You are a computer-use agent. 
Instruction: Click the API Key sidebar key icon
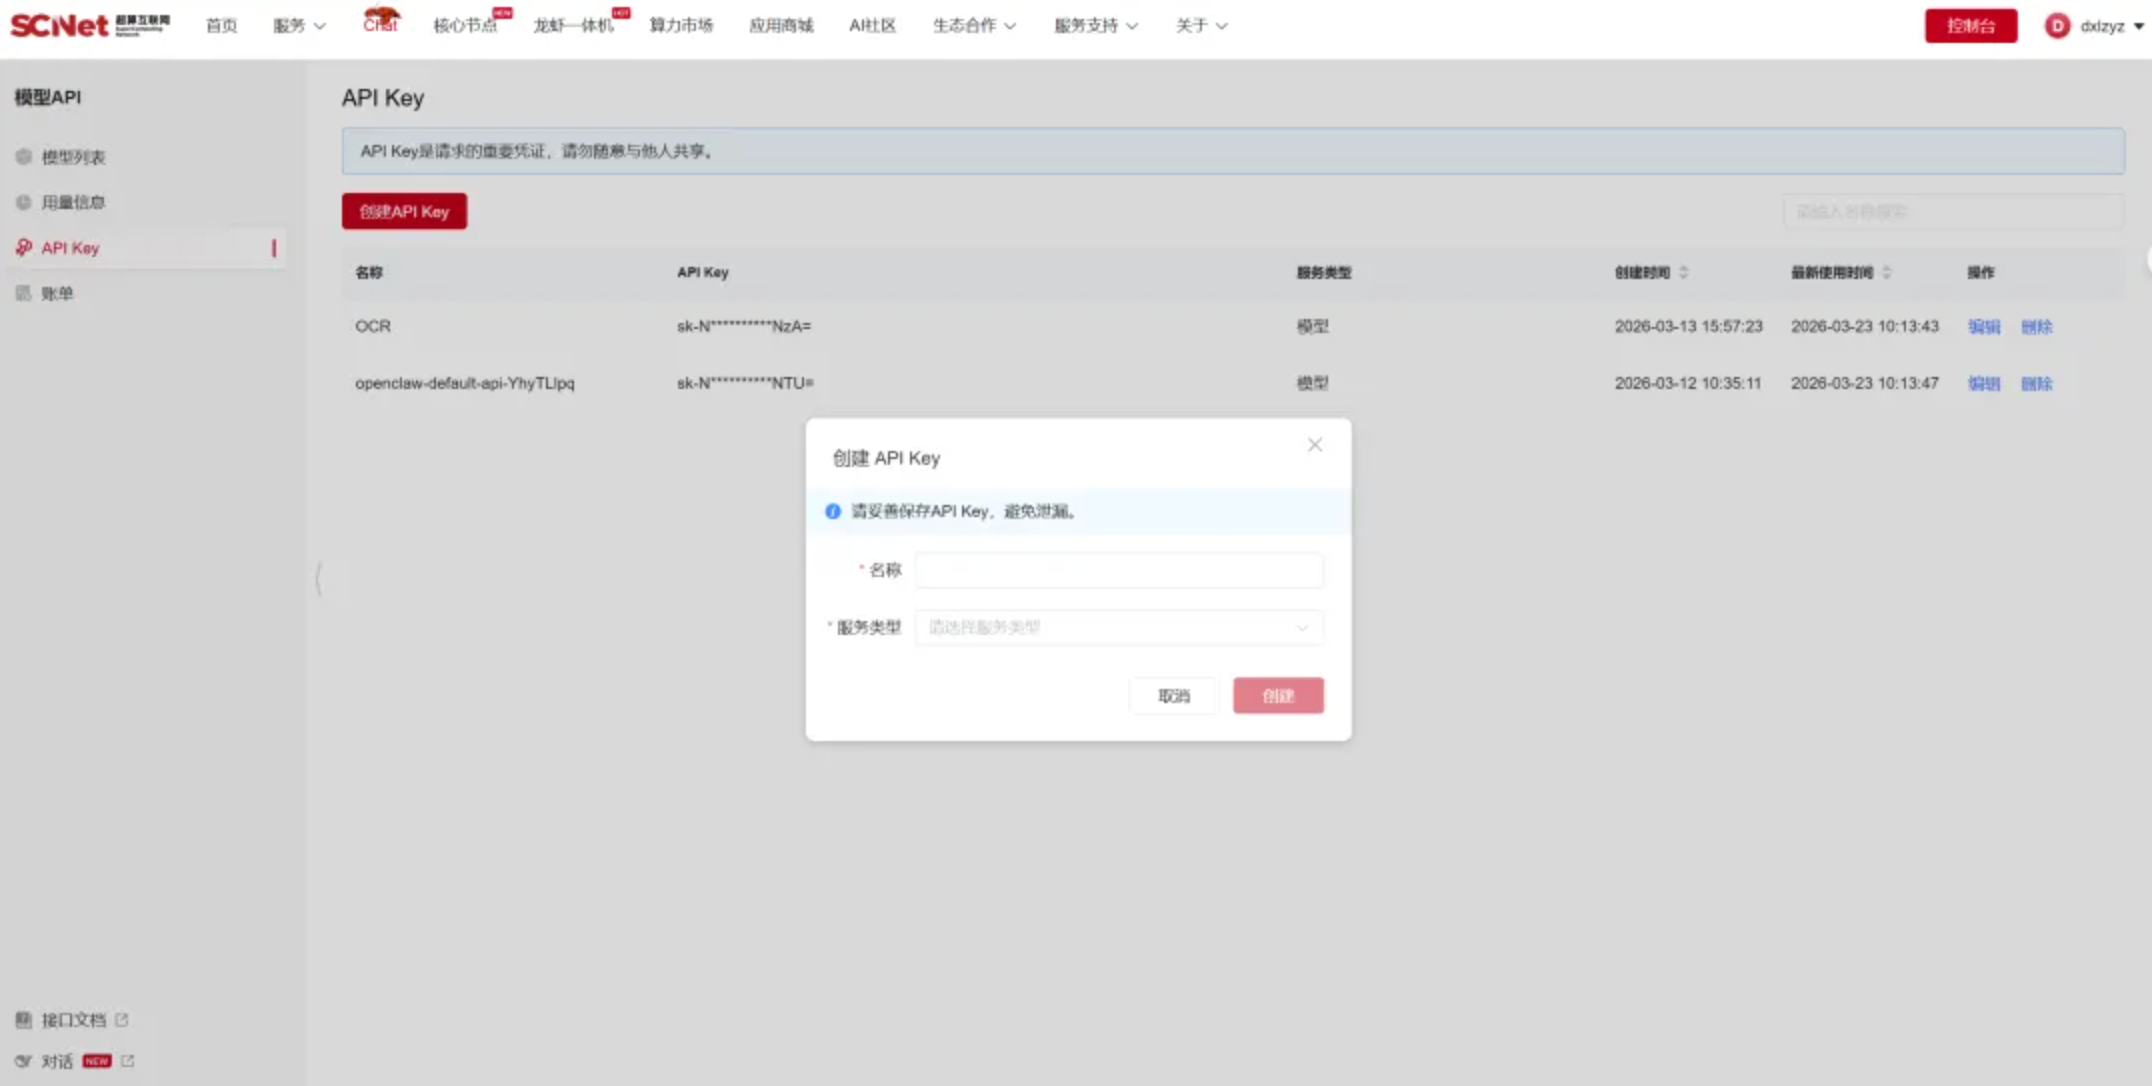tap(24, 247)
